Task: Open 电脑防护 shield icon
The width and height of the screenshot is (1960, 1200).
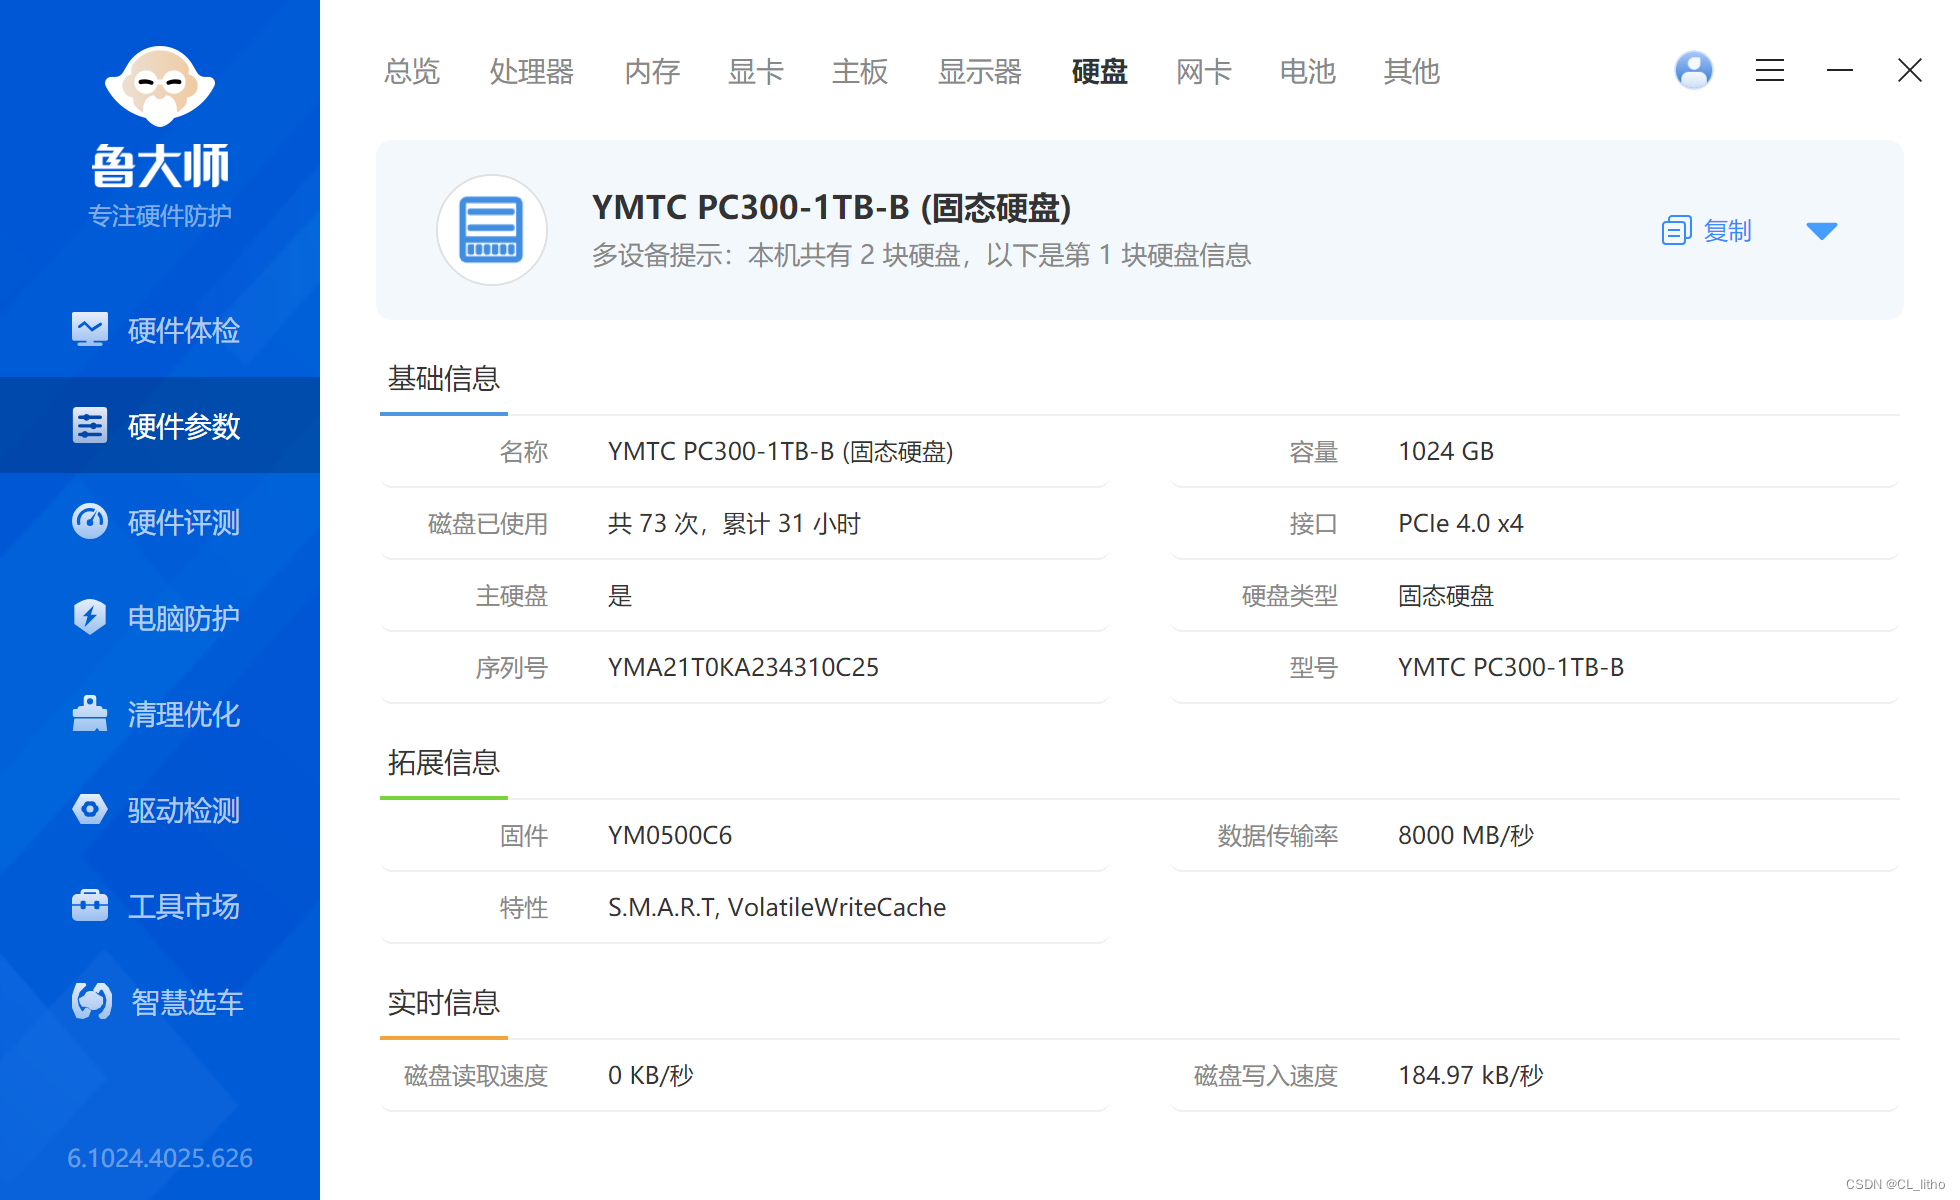Action: click(90, 617)
